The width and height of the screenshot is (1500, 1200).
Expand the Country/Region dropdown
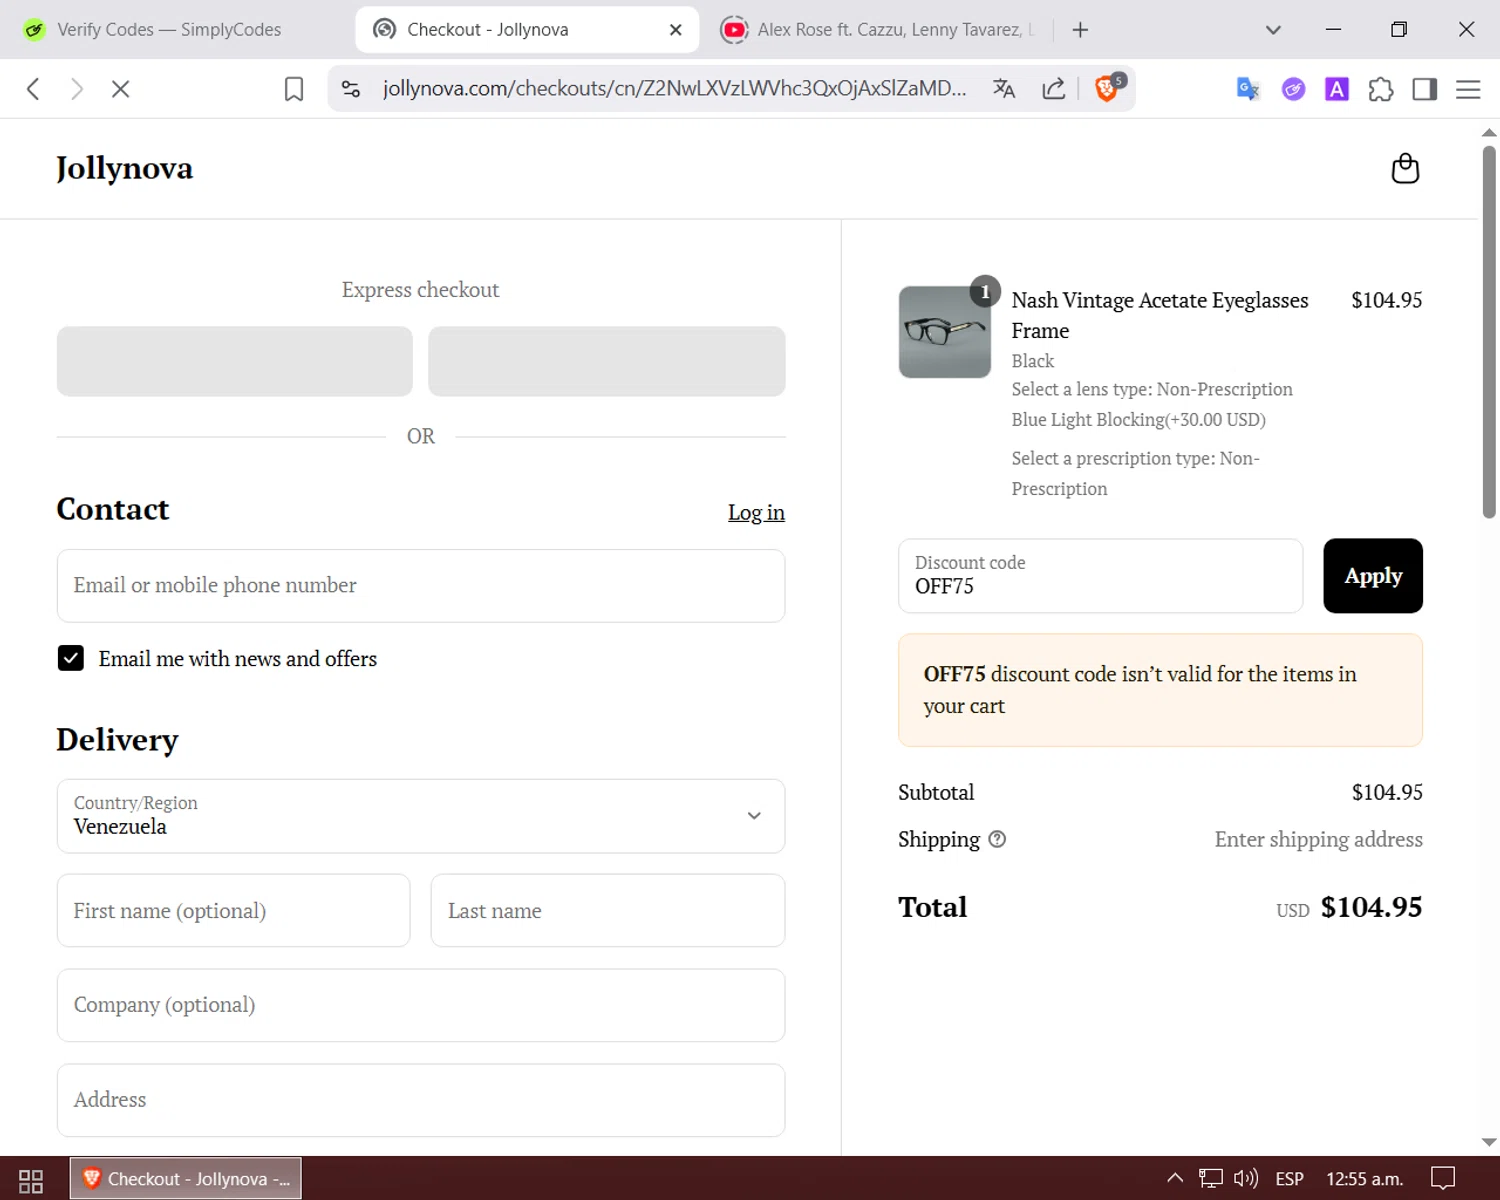421,816
